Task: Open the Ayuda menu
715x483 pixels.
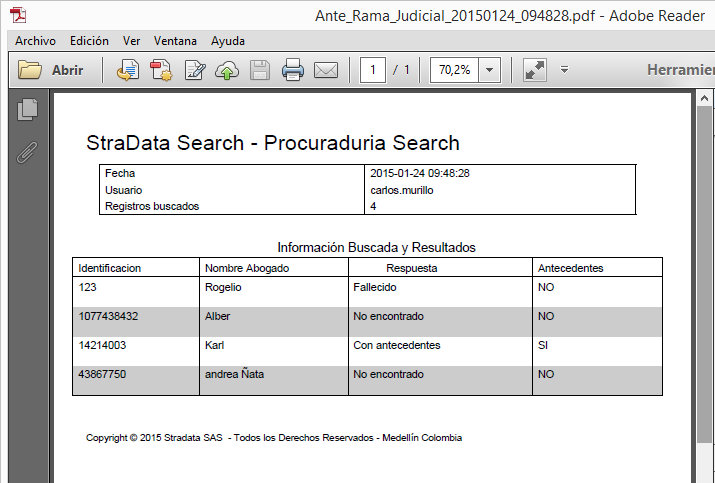Action: click(x=228, y=41)
